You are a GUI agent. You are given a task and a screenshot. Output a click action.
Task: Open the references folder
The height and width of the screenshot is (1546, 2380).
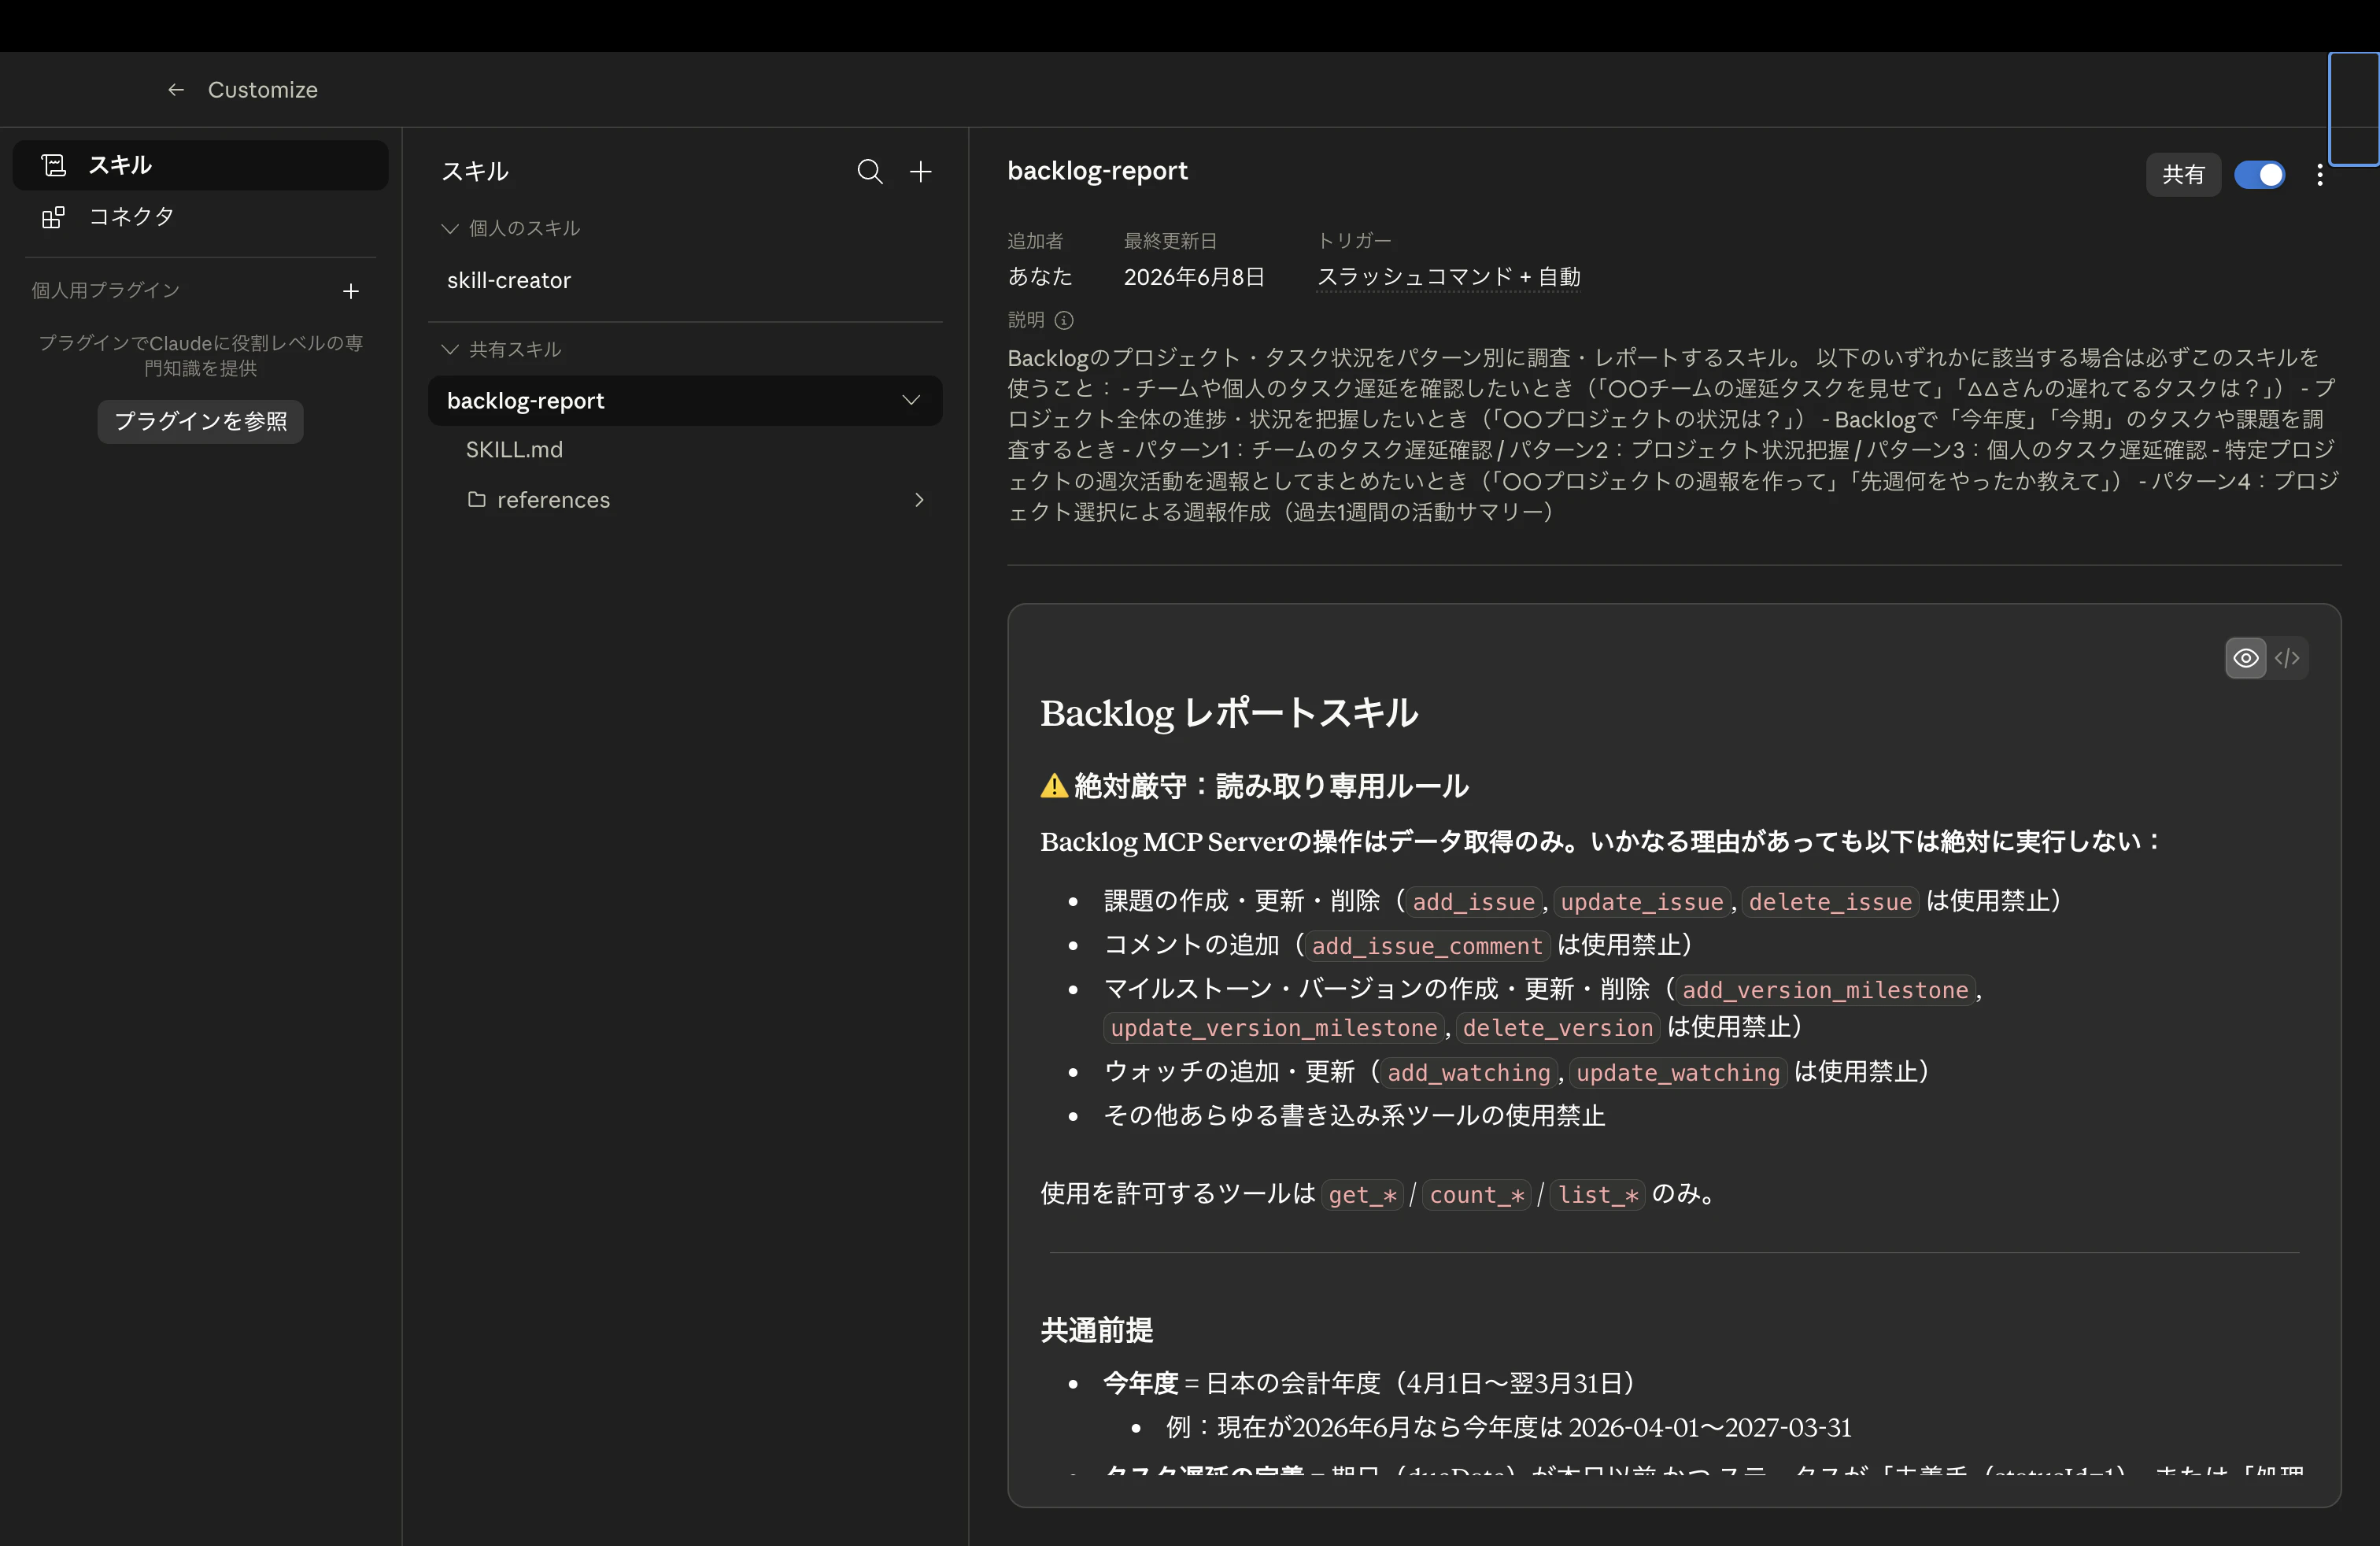click(685, 499)
